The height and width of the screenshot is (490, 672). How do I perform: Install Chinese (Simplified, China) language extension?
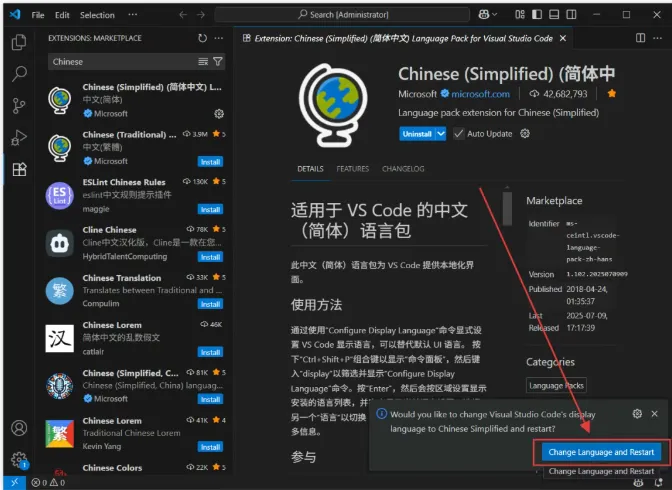coord(210,400)
